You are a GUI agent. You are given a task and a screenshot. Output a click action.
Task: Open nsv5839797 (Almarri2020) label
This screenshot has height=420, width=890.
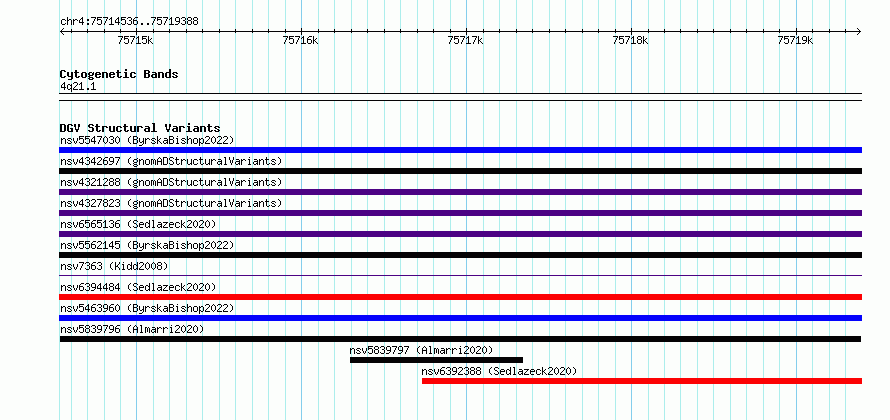point(422,350)
